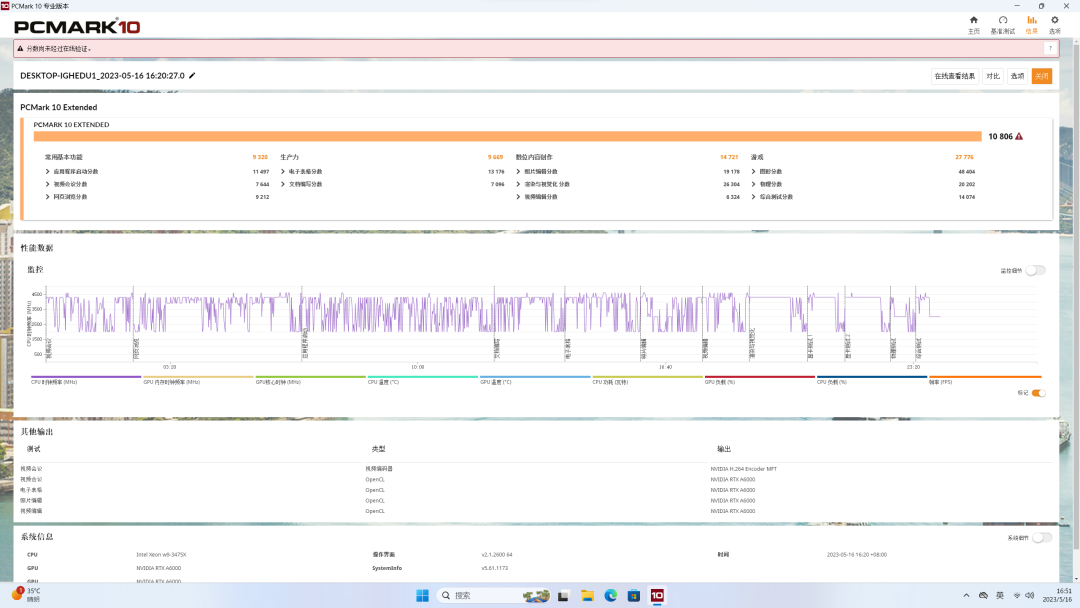Image resolution: width=1080 pixels, height=608 pixels.
Task: Expand 综合测试分数 row
Action: tap(754, 197)
